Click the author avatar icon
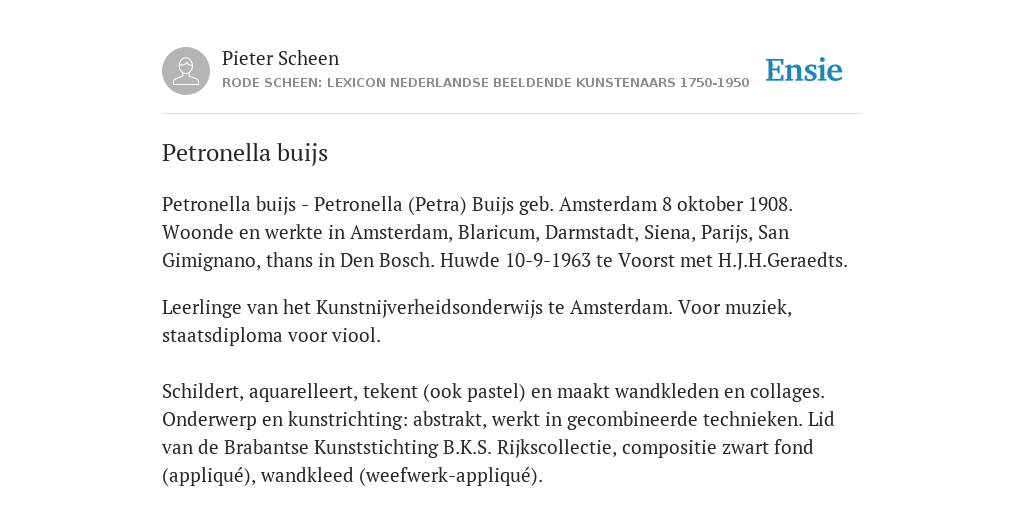Screen dimensions: 1024x512 coord(186,71)
